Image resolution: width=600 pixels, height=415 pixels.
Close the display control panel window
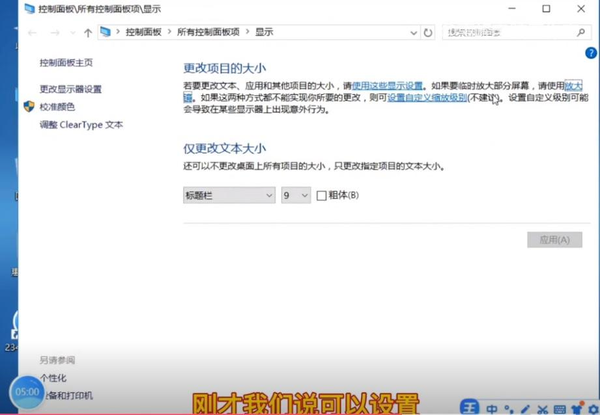click(581, 8)
